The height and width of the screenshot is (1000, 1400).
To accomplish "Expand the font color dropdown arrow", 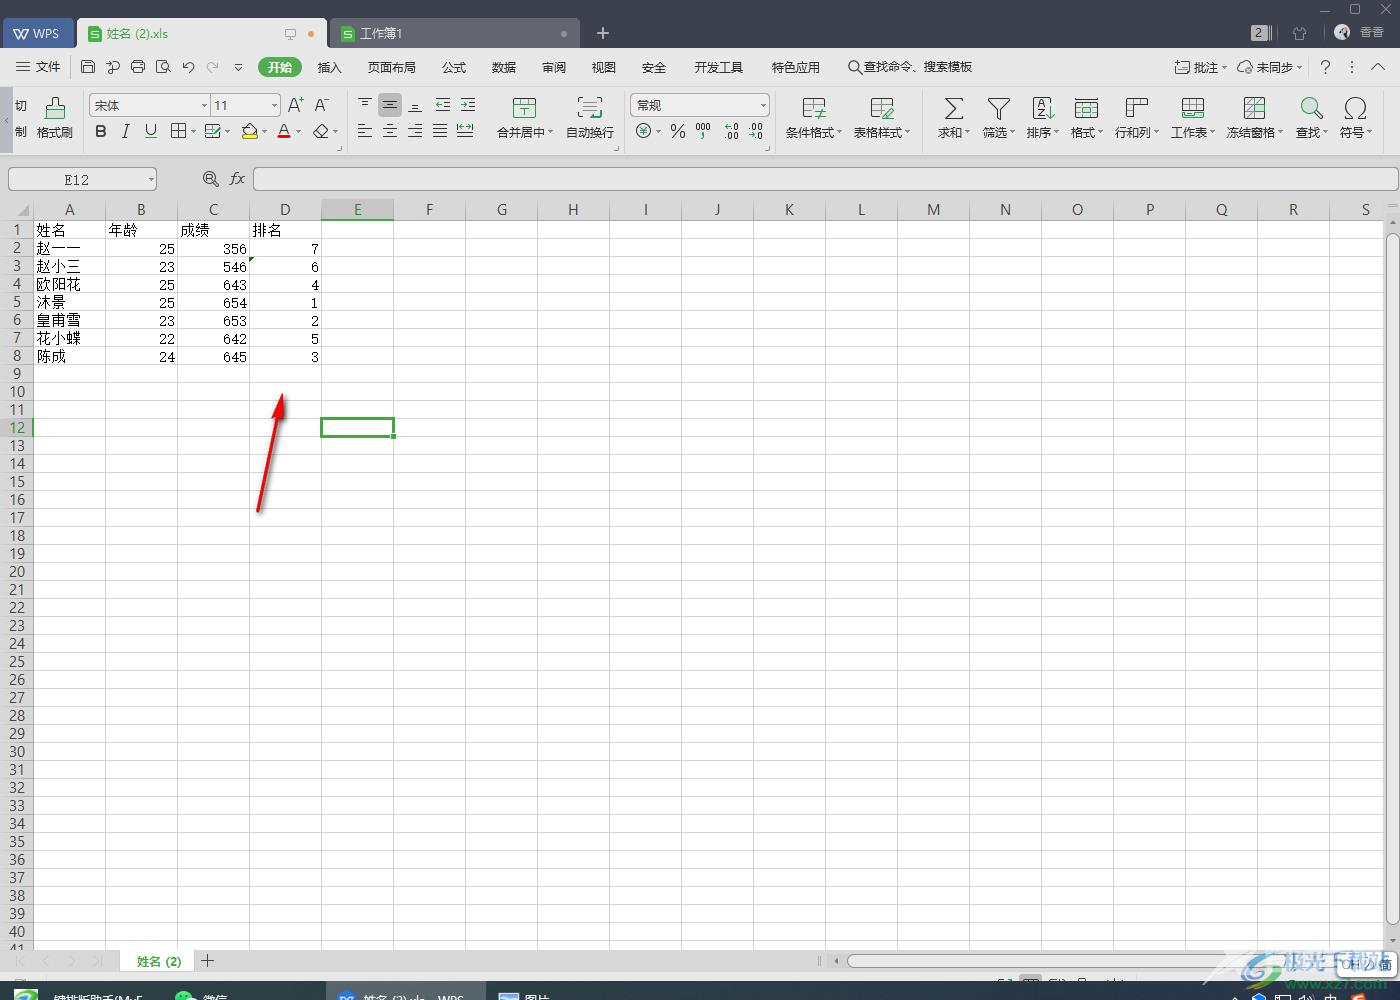I will pyautogui.click(x=298, y=132).
